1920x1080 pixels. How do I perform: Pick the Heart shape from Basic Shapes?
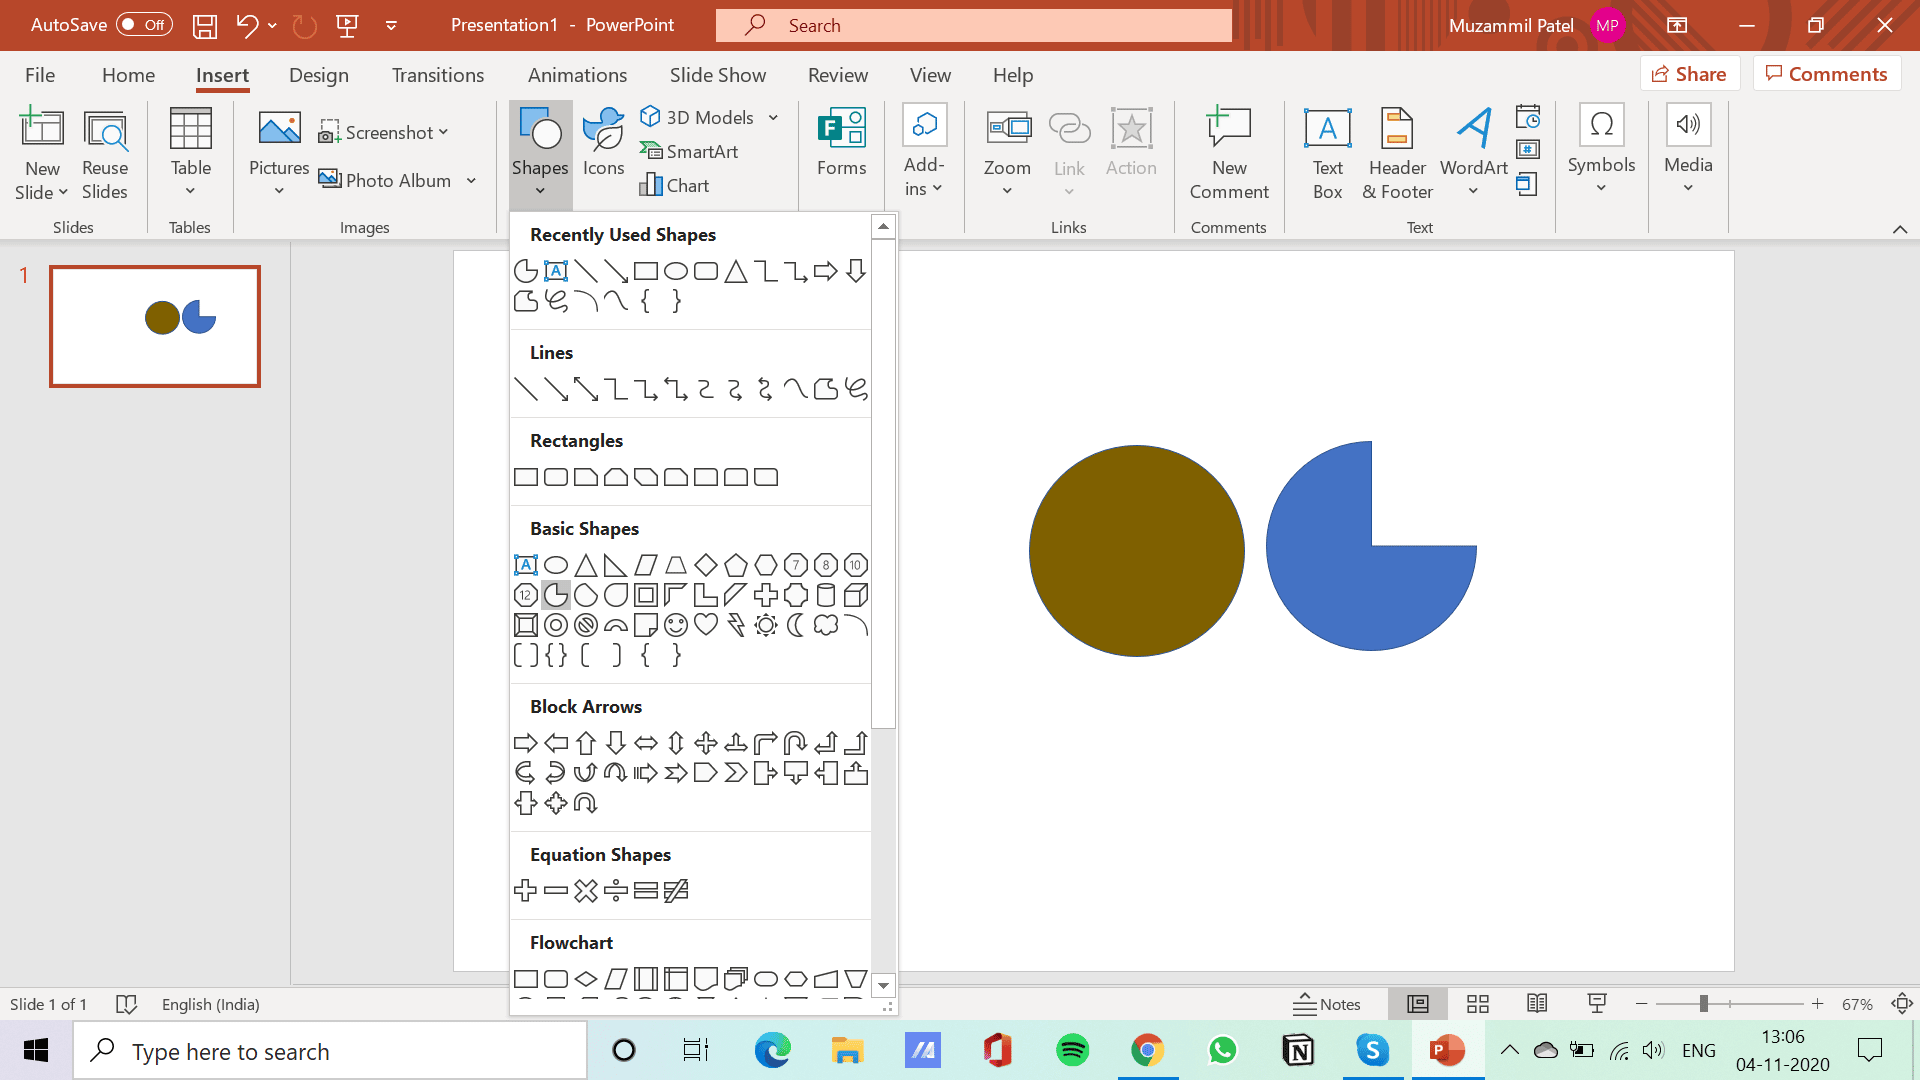706,625
